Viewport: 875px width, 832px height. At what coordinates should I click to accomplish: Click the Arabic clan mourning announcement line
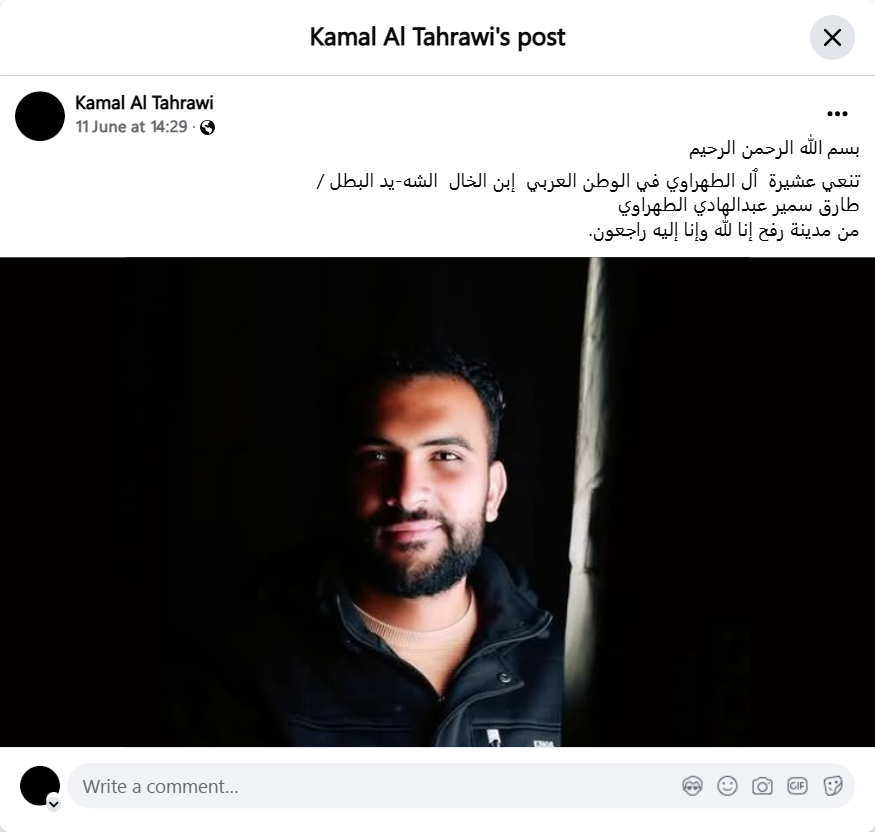588,181
